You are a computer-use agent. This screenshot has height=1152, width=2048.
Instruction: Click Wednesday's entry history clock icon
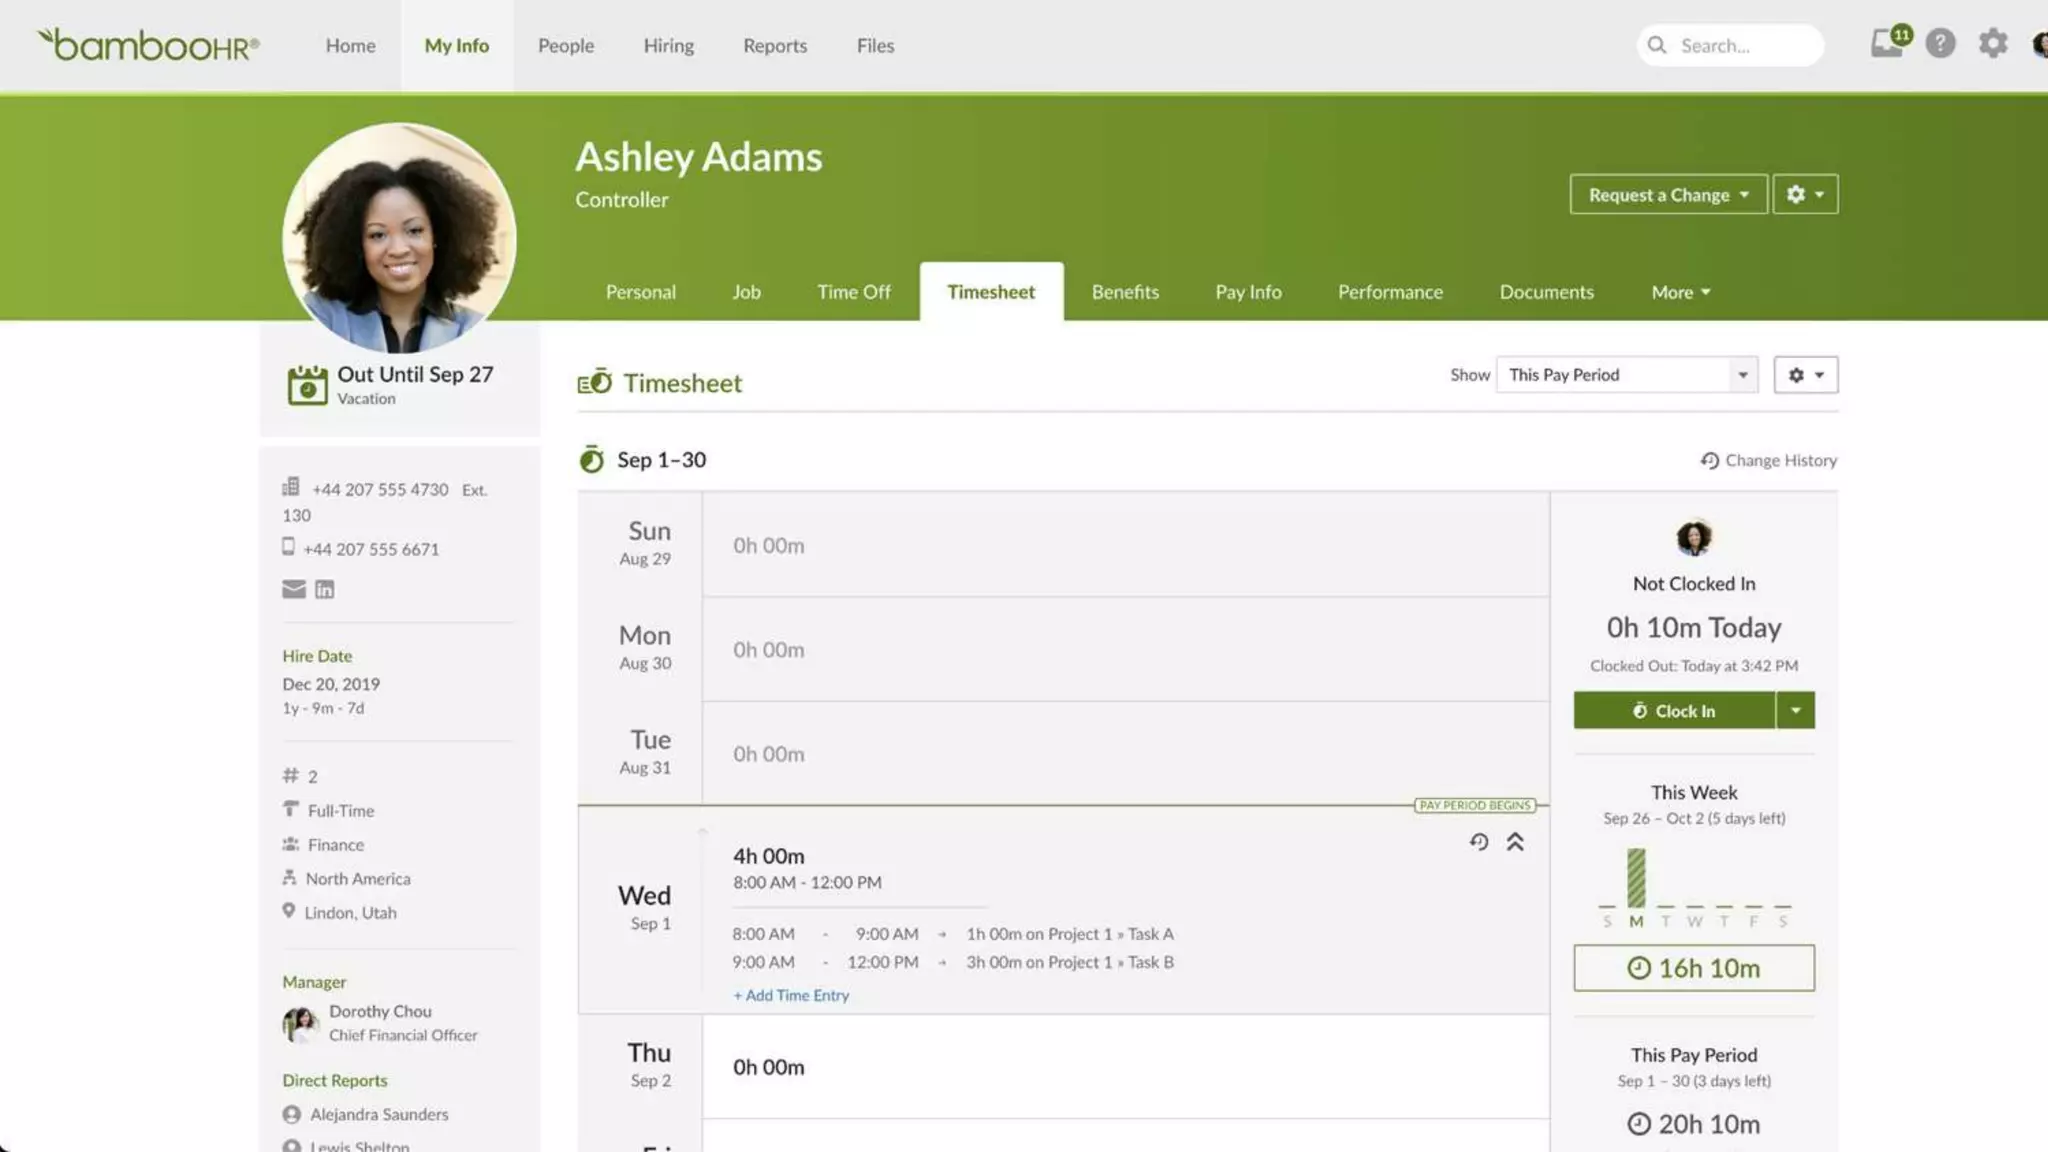pos(1479,842)
